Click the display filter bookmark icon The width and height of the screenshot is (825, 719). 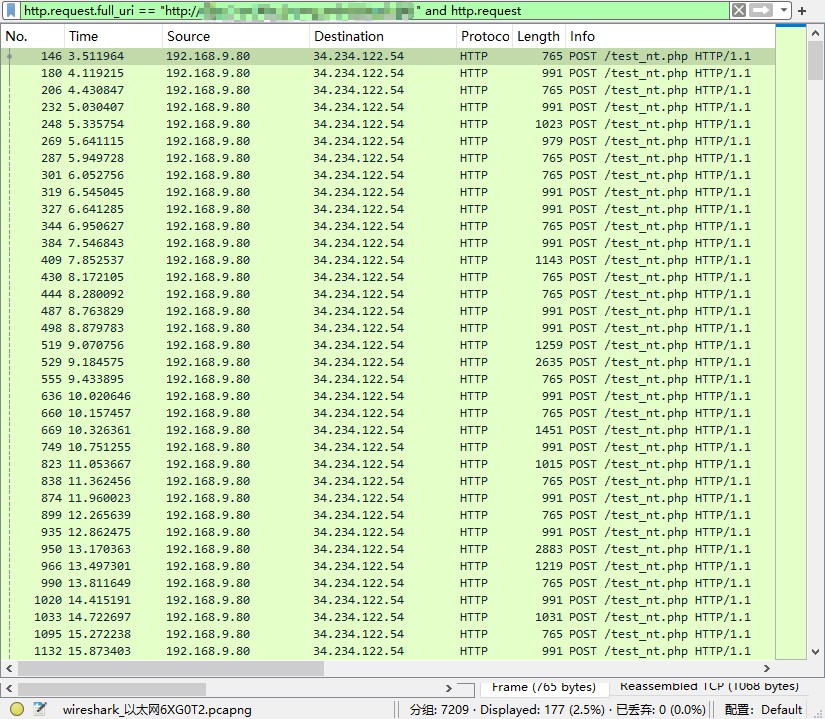(x=12, y=10)
